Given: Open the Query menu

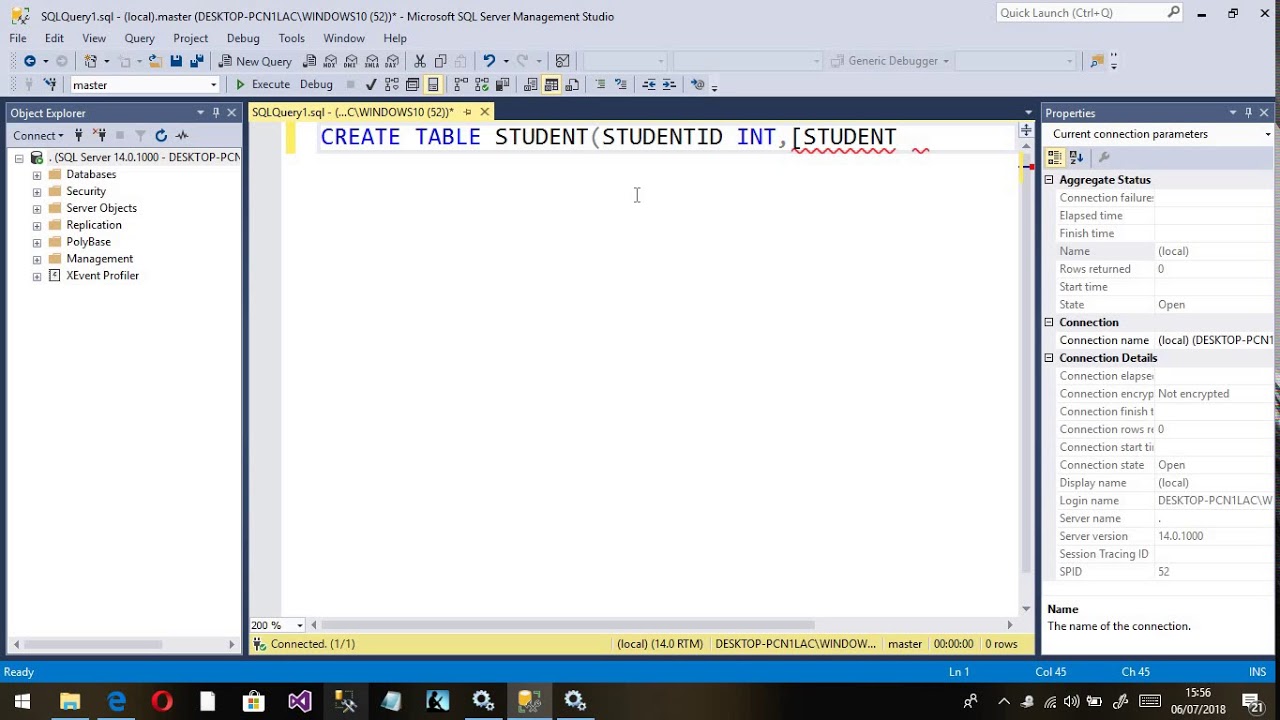Looking at the screenshot, I should pos(139,38).
